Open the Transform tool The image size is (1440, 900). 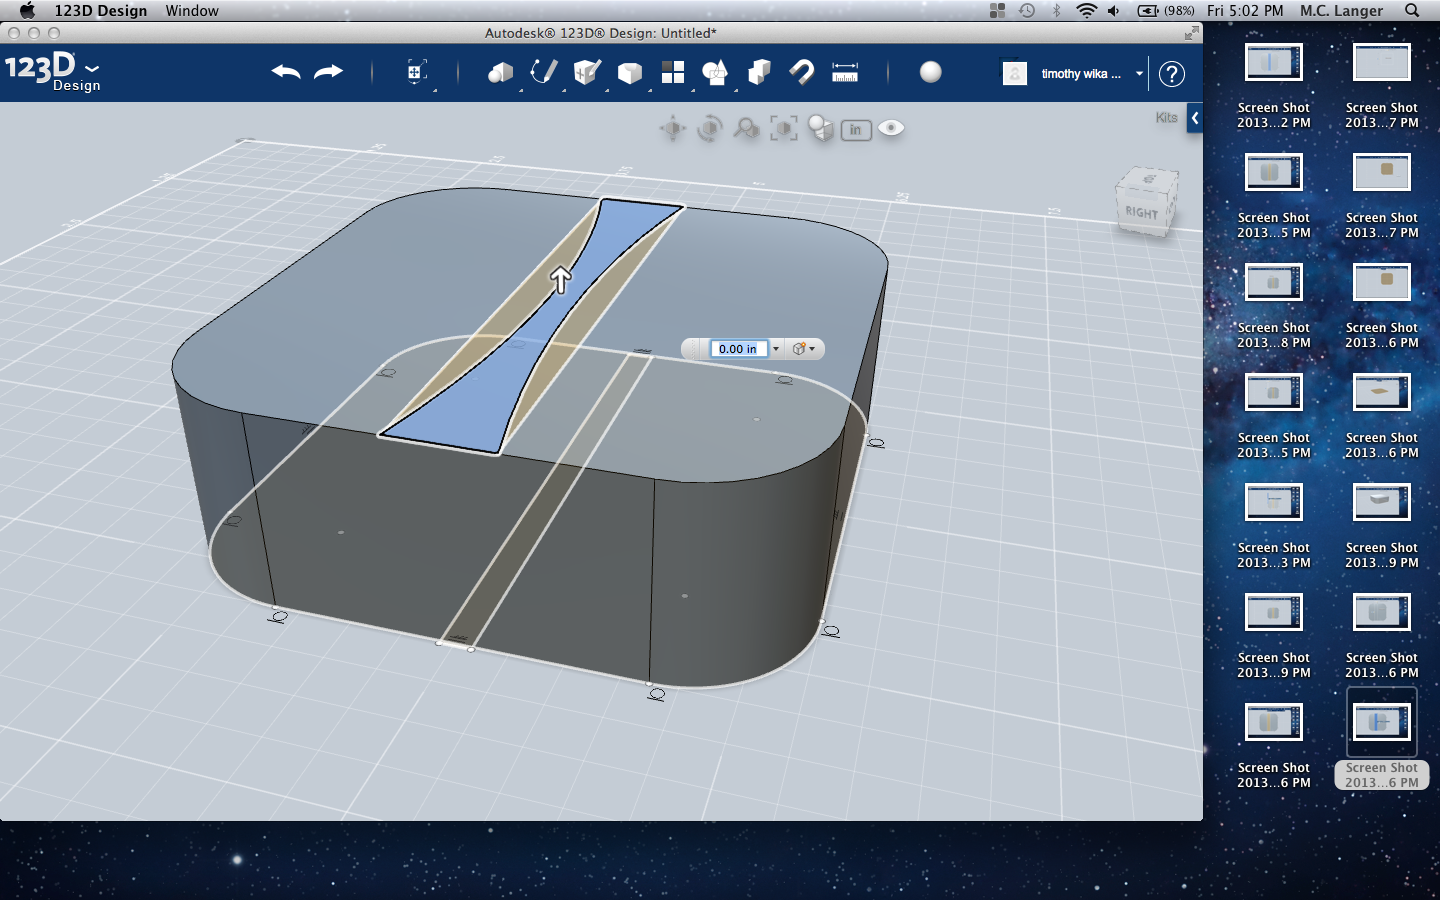coord(417,72)
